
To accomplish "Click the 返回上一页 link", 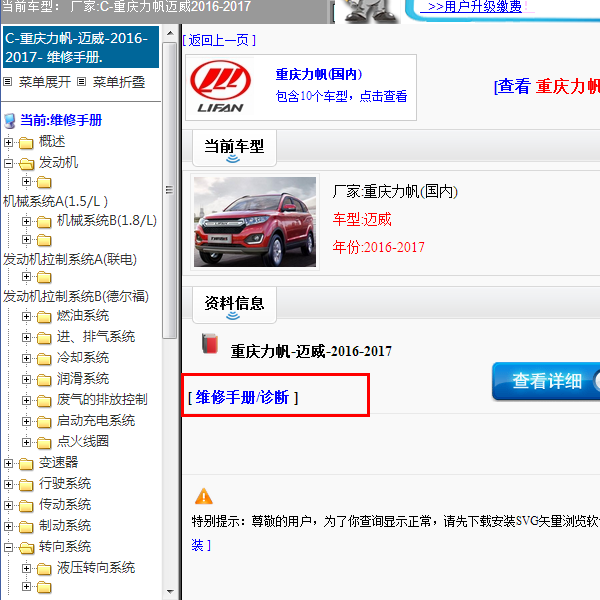I will point(219,40).
